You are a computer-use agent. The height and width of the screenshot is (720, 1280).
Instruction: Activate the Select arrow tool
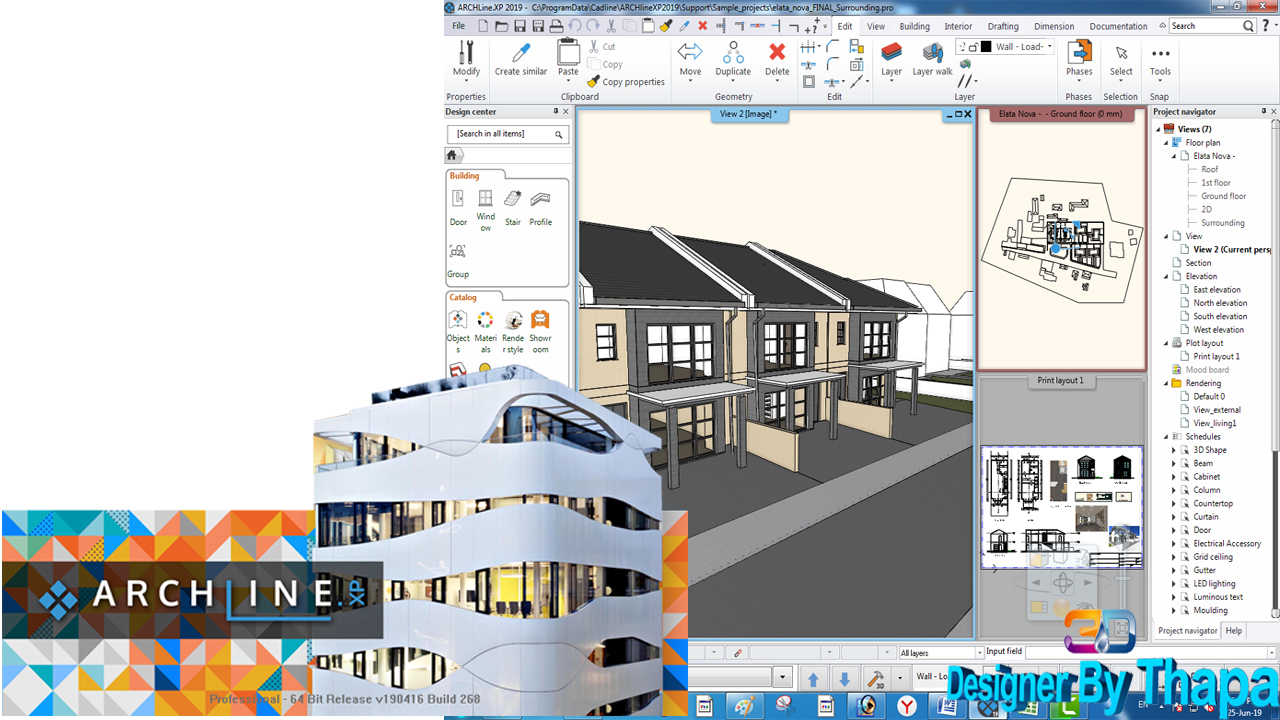click(1121, 58)
